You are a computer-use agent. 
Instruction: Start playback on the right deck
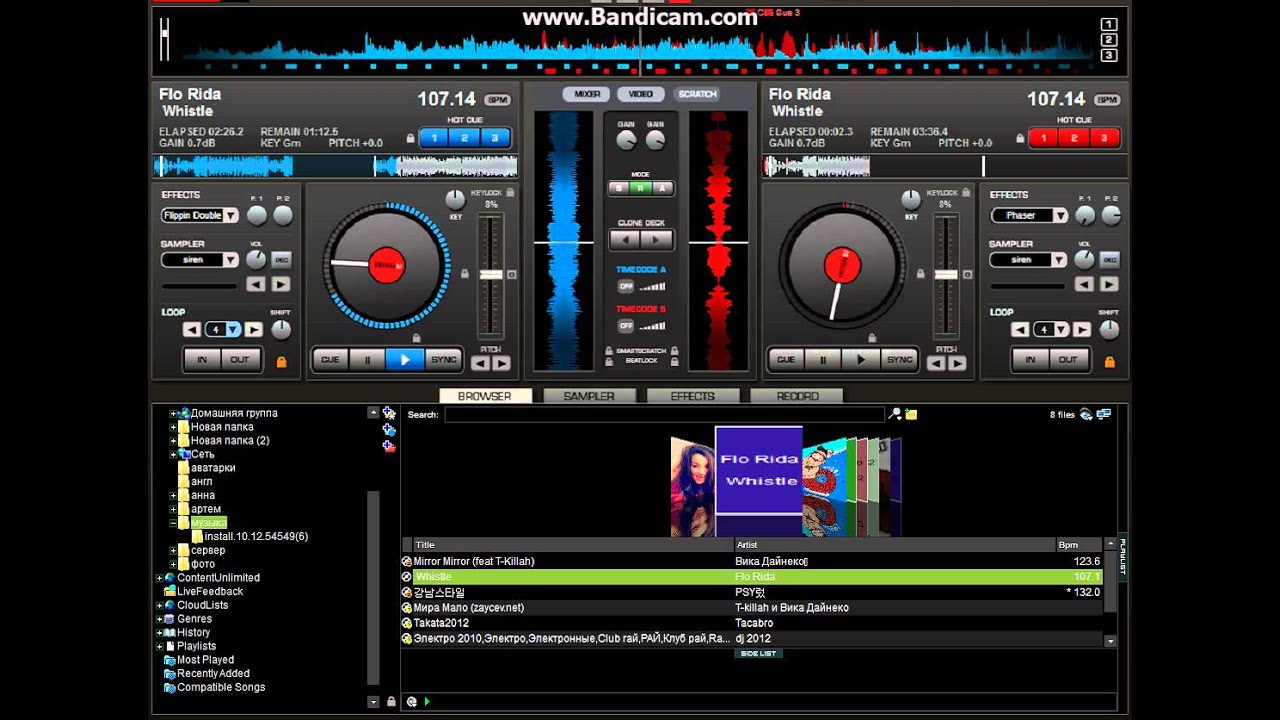[860, 360]
